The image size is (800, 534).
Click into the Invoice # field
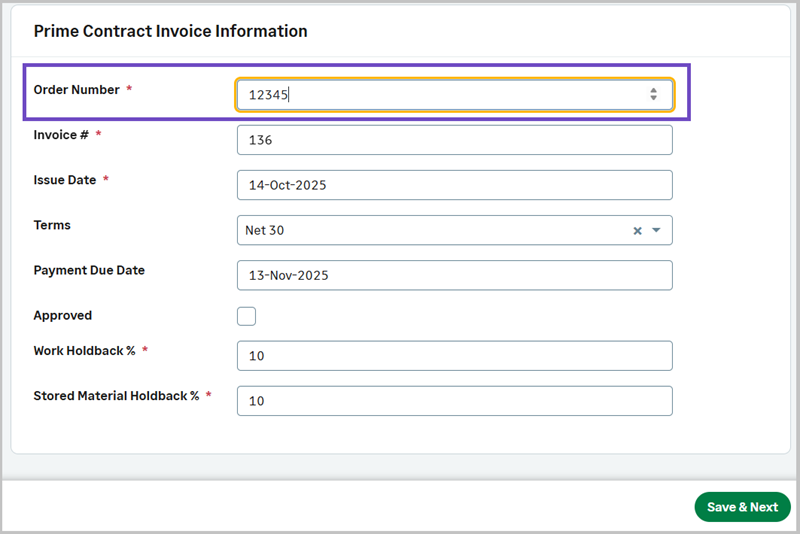tap(454, 141)
